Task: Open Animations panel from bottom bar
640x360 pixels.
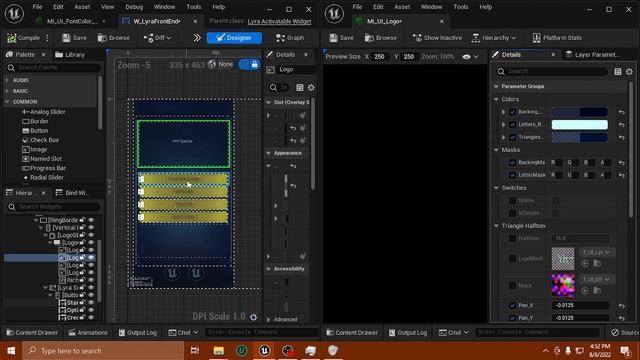Action: point(88,333)
